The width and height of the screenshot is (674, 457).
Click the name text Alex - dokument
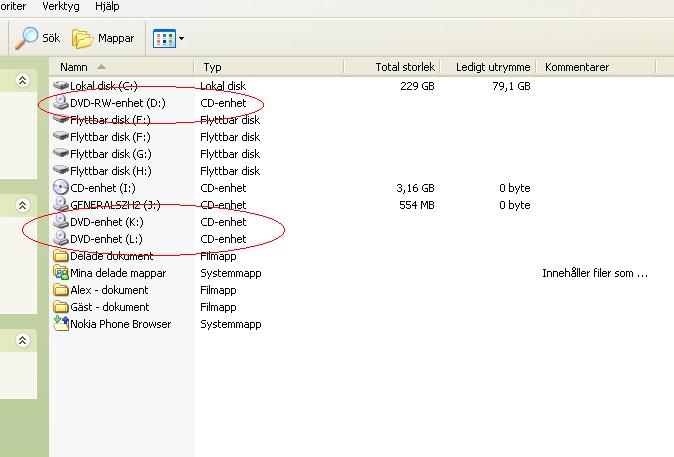(109, 290)
